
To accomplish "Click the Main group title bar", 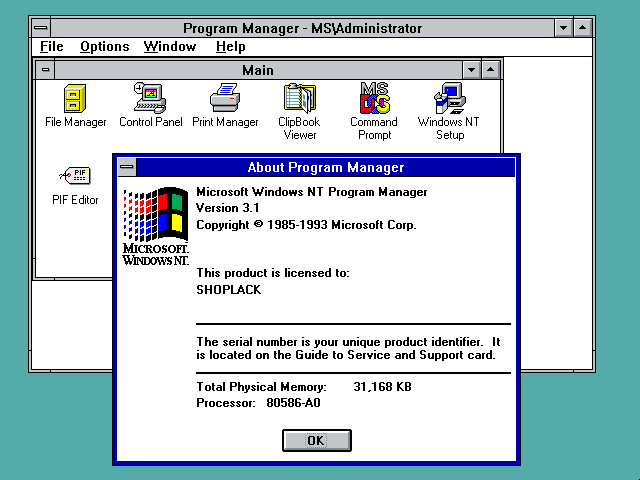I will [x=258, y=70].
